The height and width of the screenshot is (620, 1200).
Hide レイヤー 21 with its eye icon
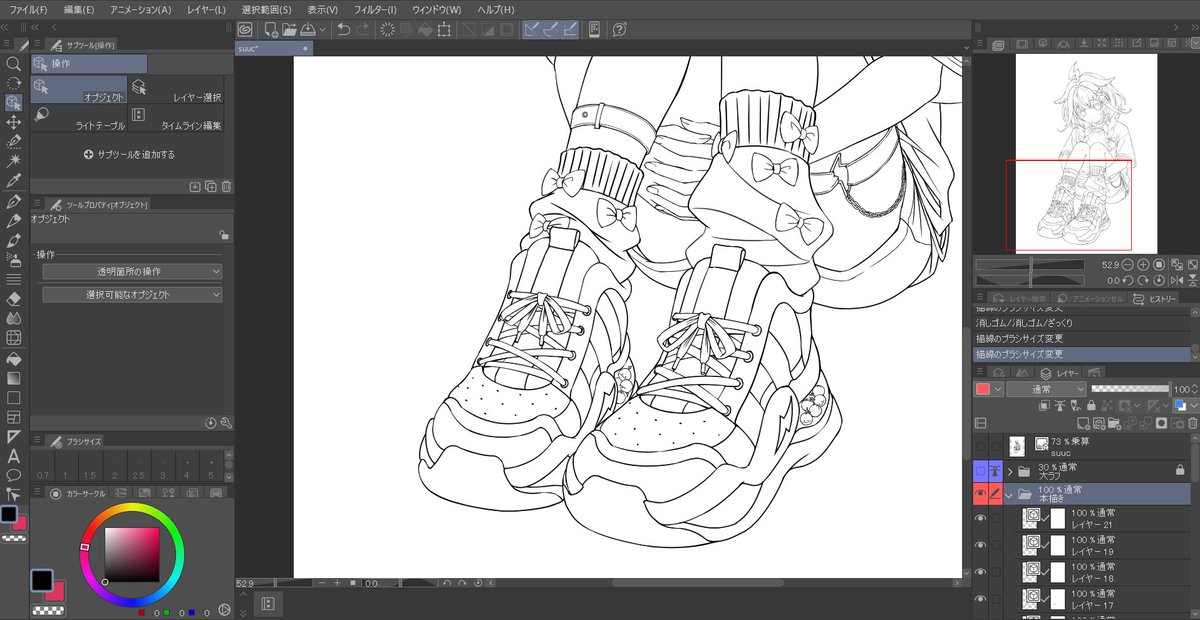[x=981, y=518]
